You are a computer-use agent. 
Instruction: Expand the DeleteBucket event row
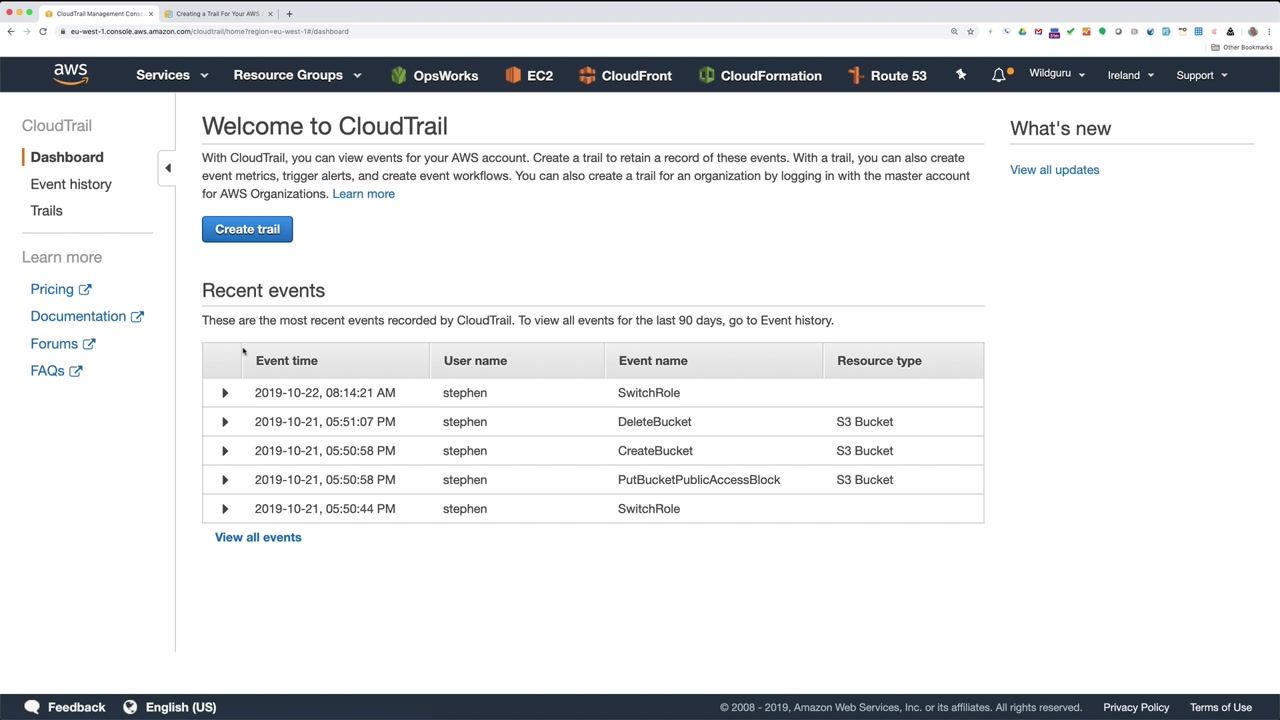click(225, 422)
